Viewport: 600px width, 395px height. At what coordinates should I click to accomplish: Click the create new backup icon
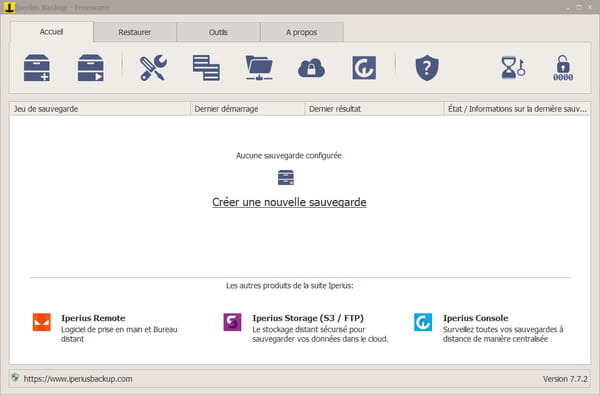click(x=36, y=68)
